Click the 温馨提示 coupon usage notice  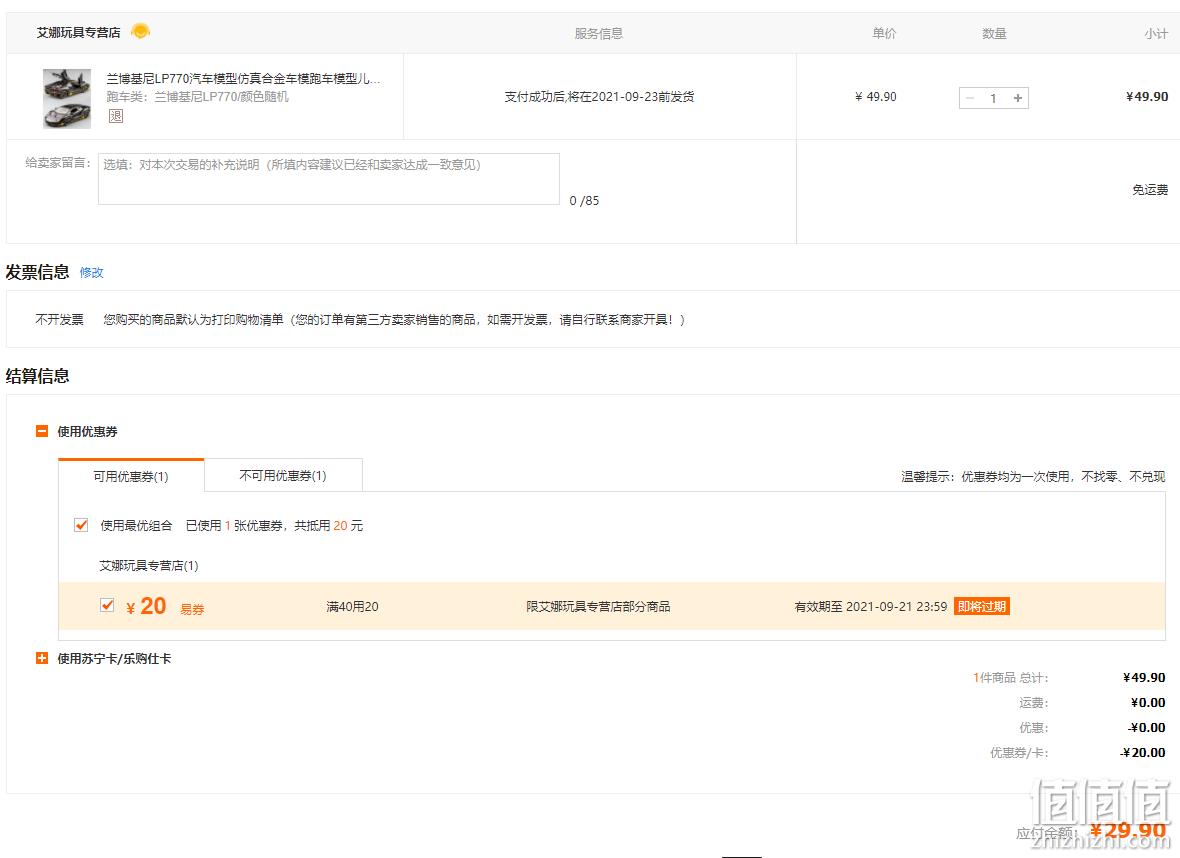(1033, 476)
